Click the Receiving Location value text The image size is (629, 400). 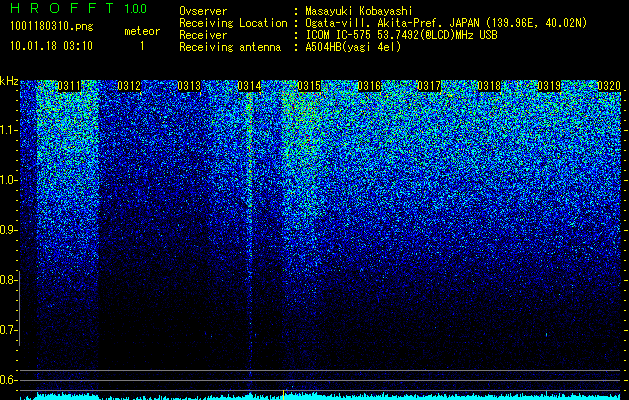[x=446, y=23]
